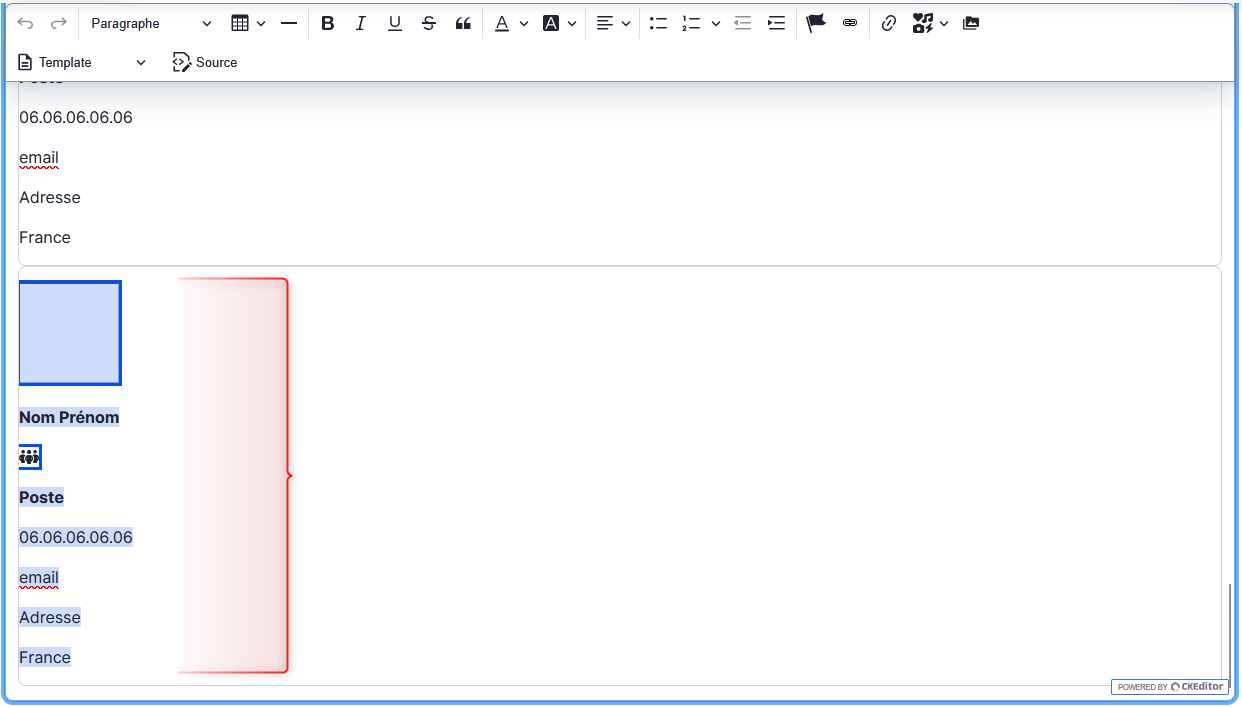Open the image gallery icon
This screenshot has width=1242, height=707.
pyautogui.click(x=971, y=23)
